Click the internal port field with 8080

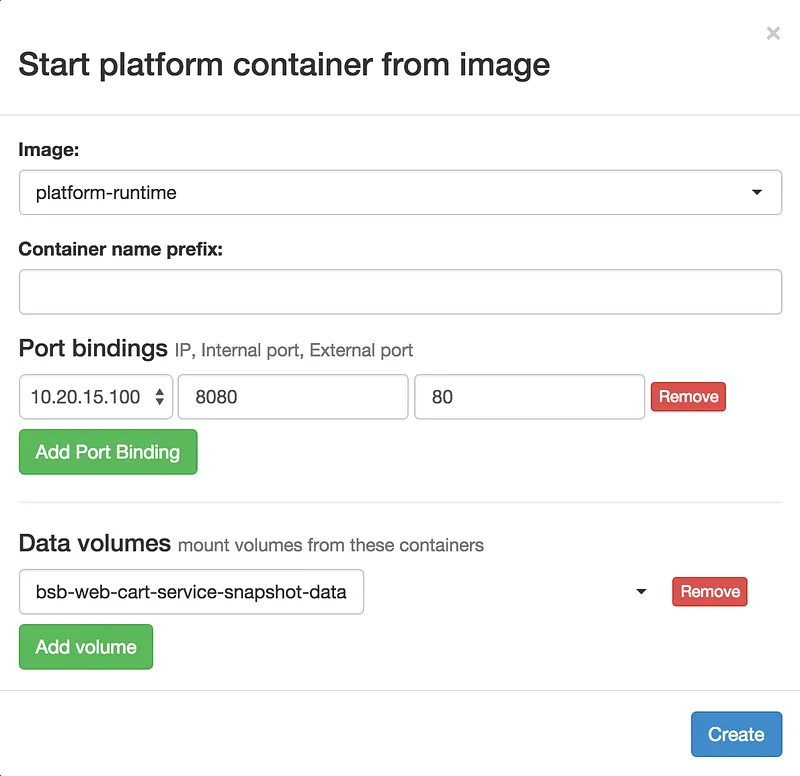tap(293, 397)
